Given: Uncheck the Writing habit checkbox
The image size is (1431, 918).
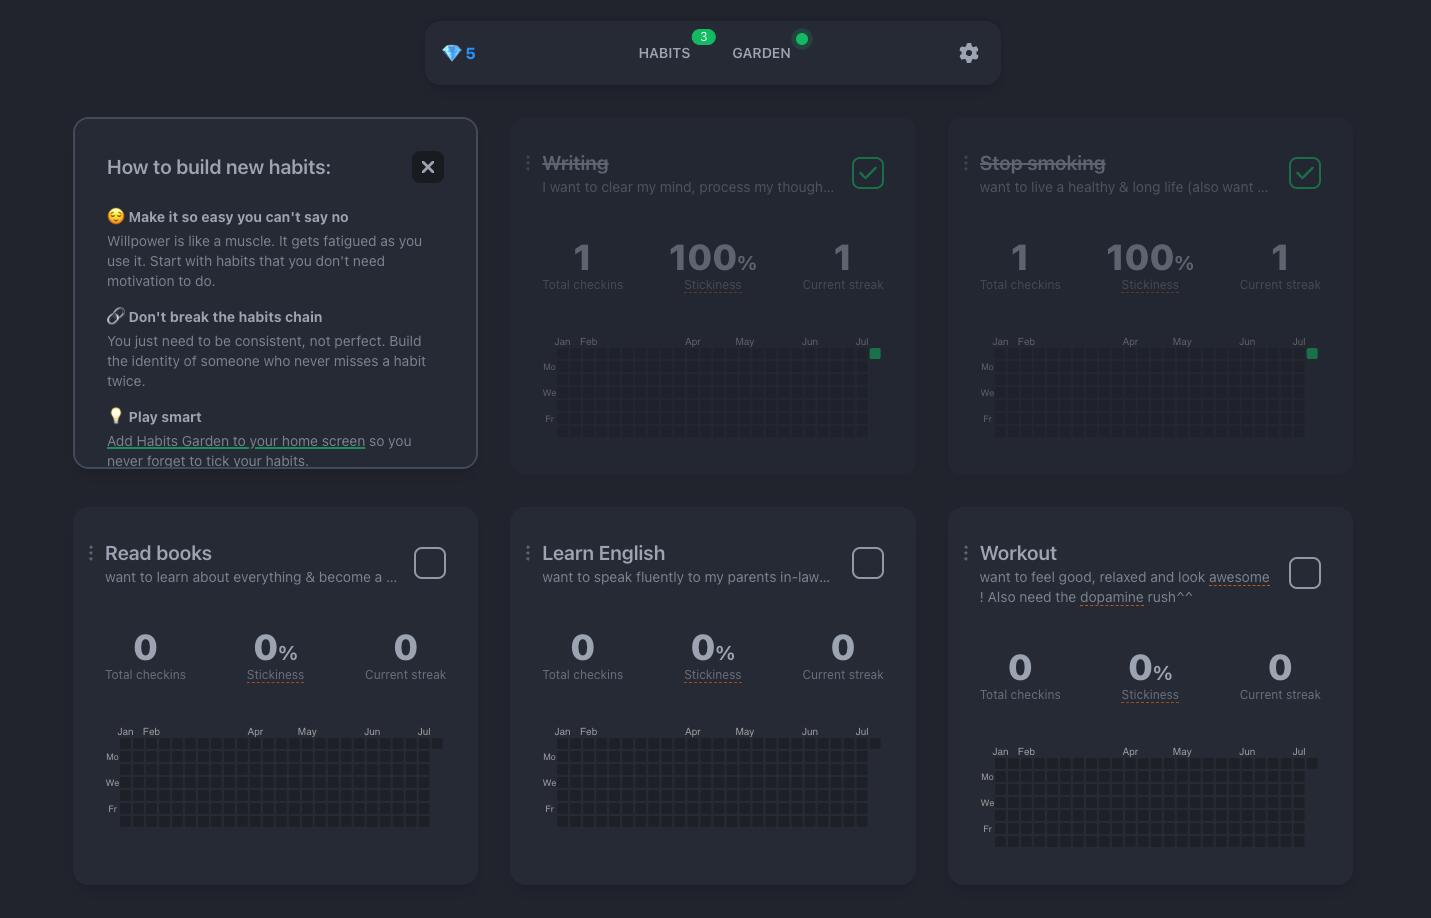Looking at the screenshot, I should coord(867,173).
